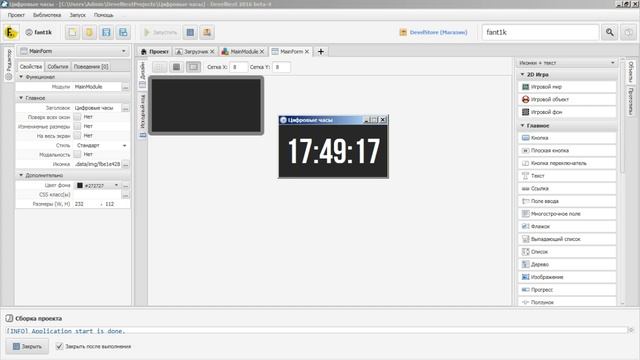640x360 pixels.
Task: Pick the 'Плоская кнопка' component
Action: click(567, 151)
